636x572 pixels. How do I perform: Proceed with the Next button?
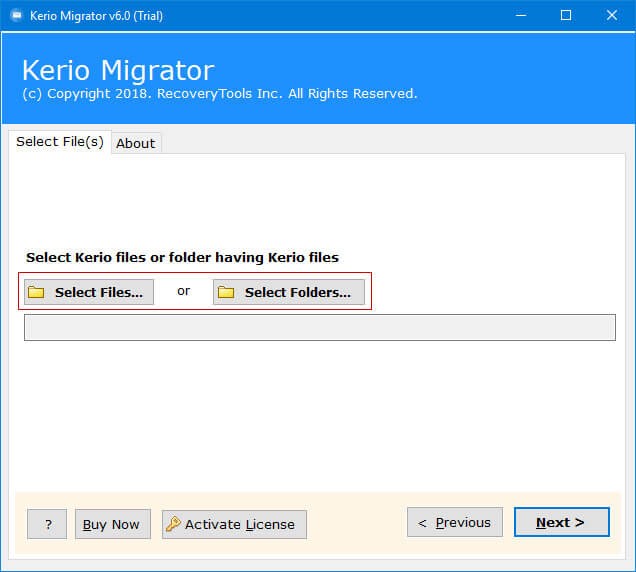(561, 522)
